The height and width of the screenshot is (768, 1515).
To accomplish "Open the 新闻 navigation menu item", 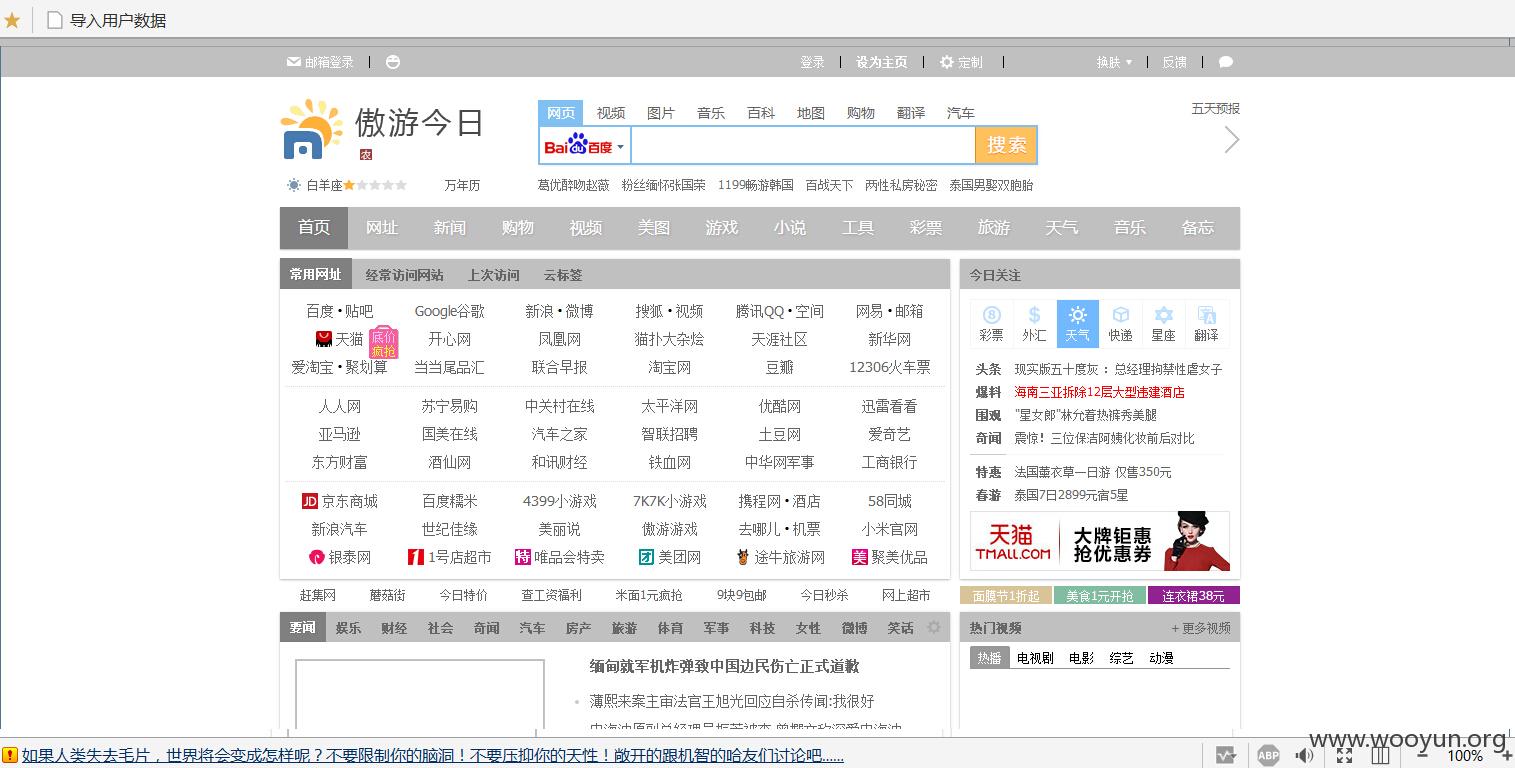I will (450, 228).
